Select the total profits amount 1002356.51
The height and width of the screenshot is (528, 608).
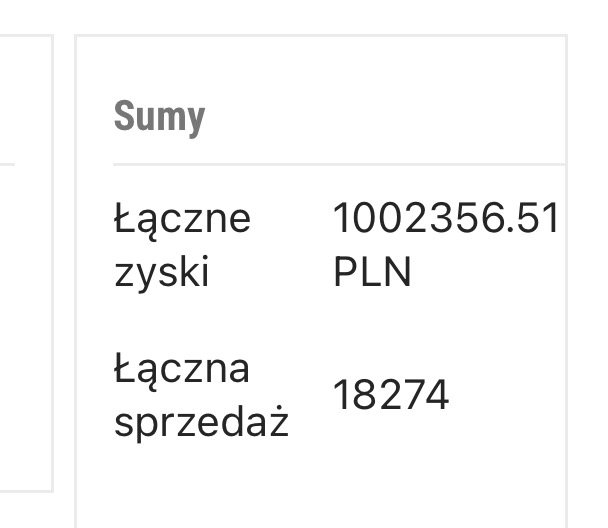pos(445,219)
